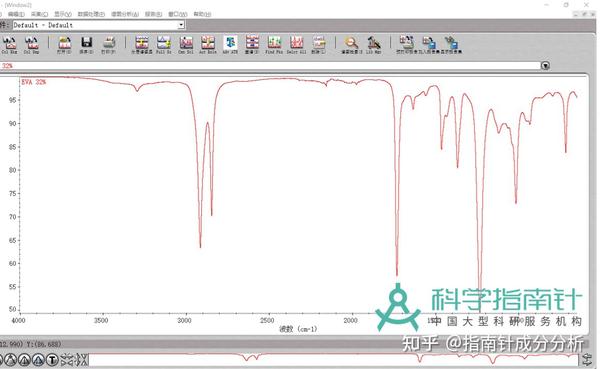
Task: Click the 2500 wavenumber axis tick label
Action: [267, 320]
